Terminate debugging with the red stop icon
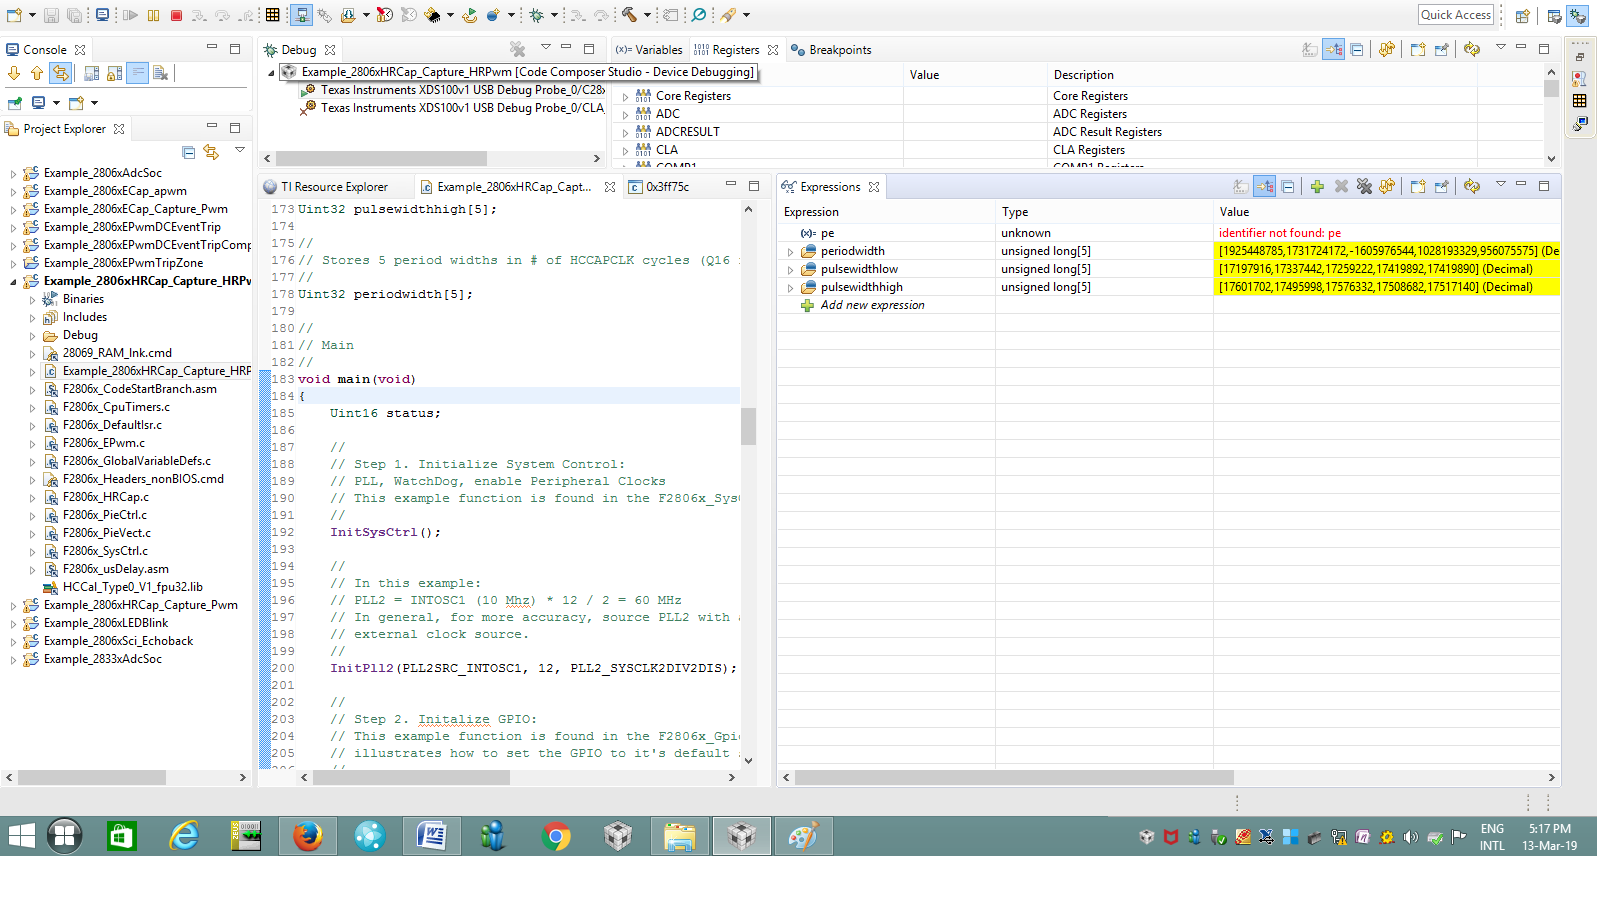Screen dimensions: 1600x900 pyautogui.click(x=176, y=15)
